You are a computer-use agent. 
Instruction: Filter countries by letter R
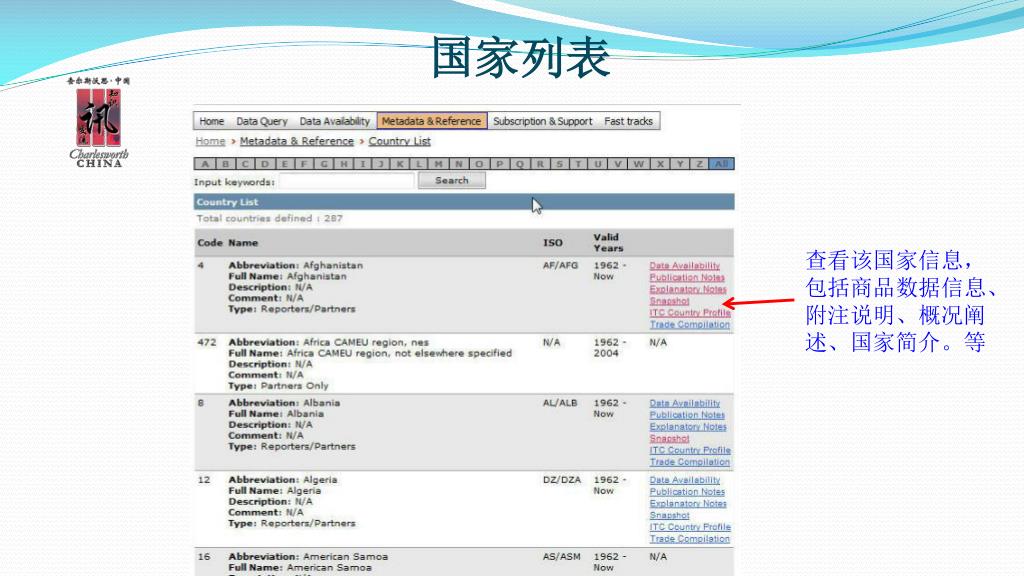[540, 164]
